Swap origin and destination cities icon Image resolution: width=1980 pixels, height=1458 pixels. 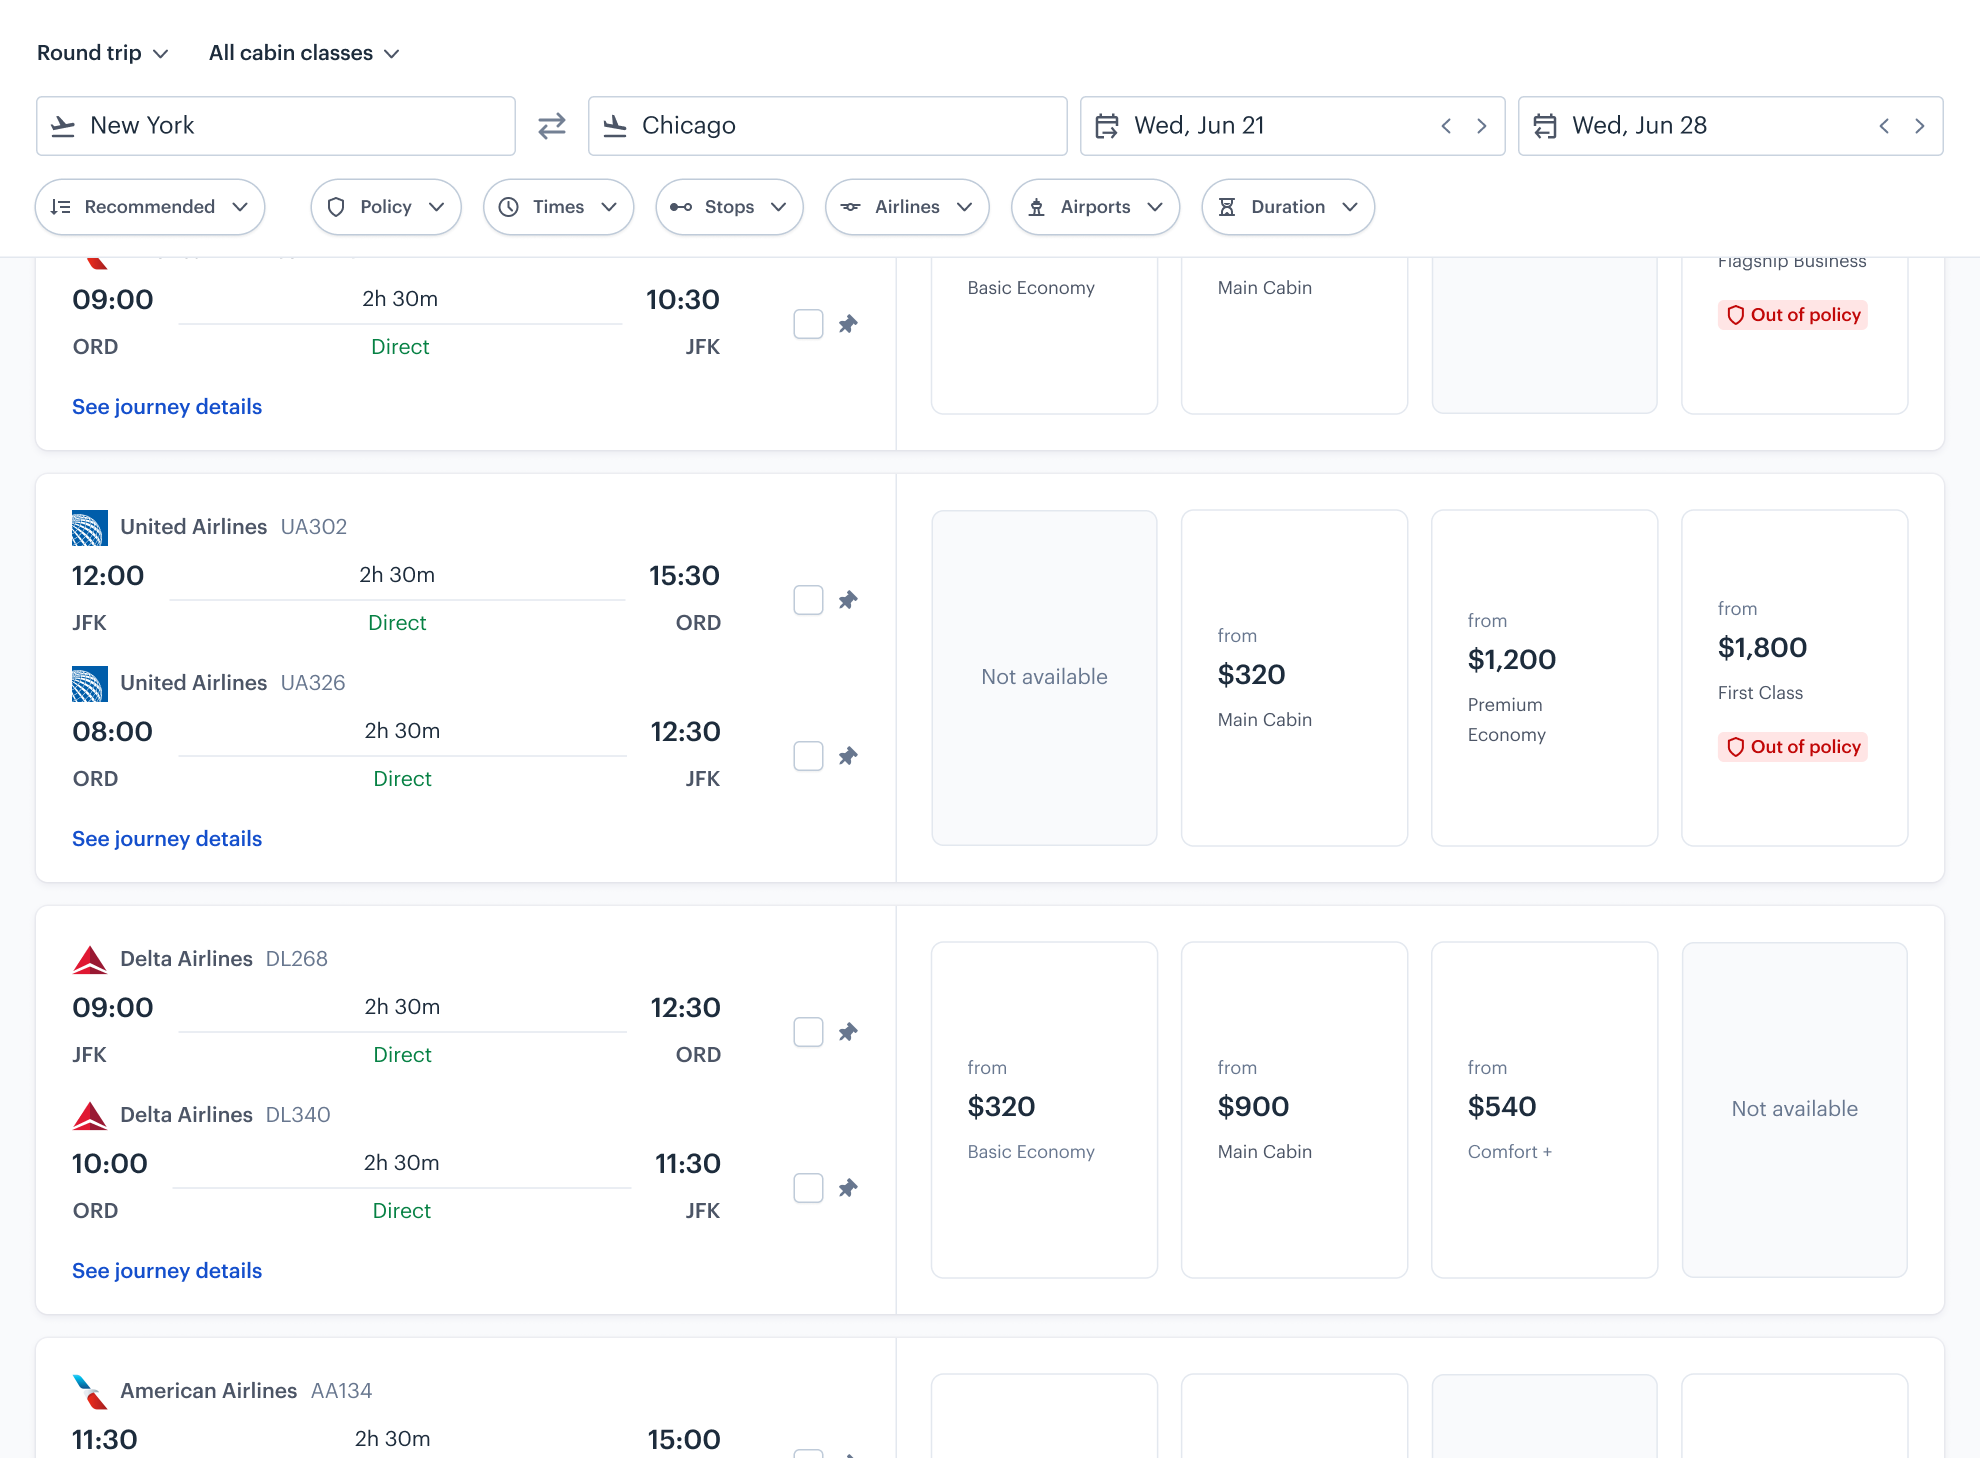tap(552, 126)
